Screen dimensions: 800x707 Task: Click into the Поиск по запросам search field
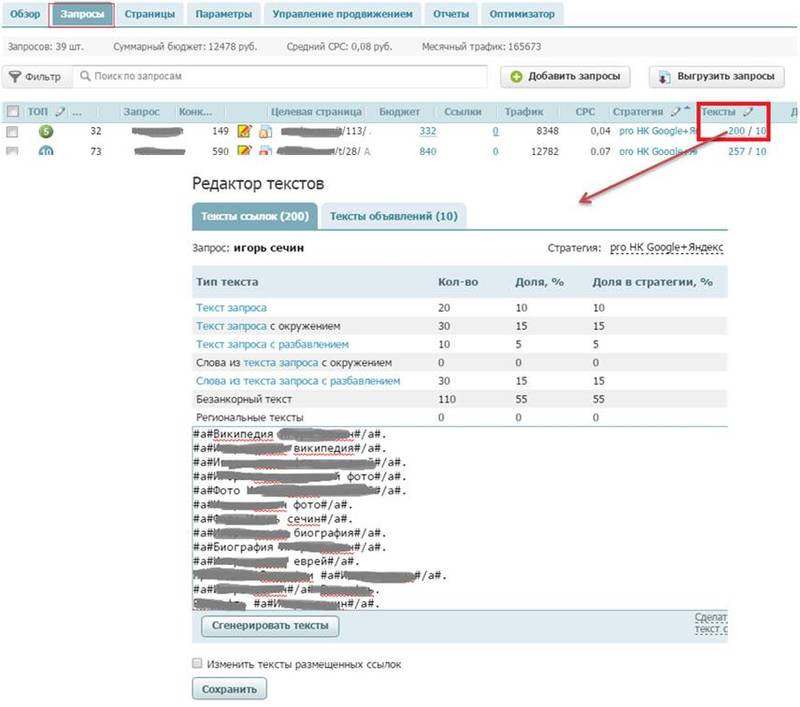coord(290,77)
